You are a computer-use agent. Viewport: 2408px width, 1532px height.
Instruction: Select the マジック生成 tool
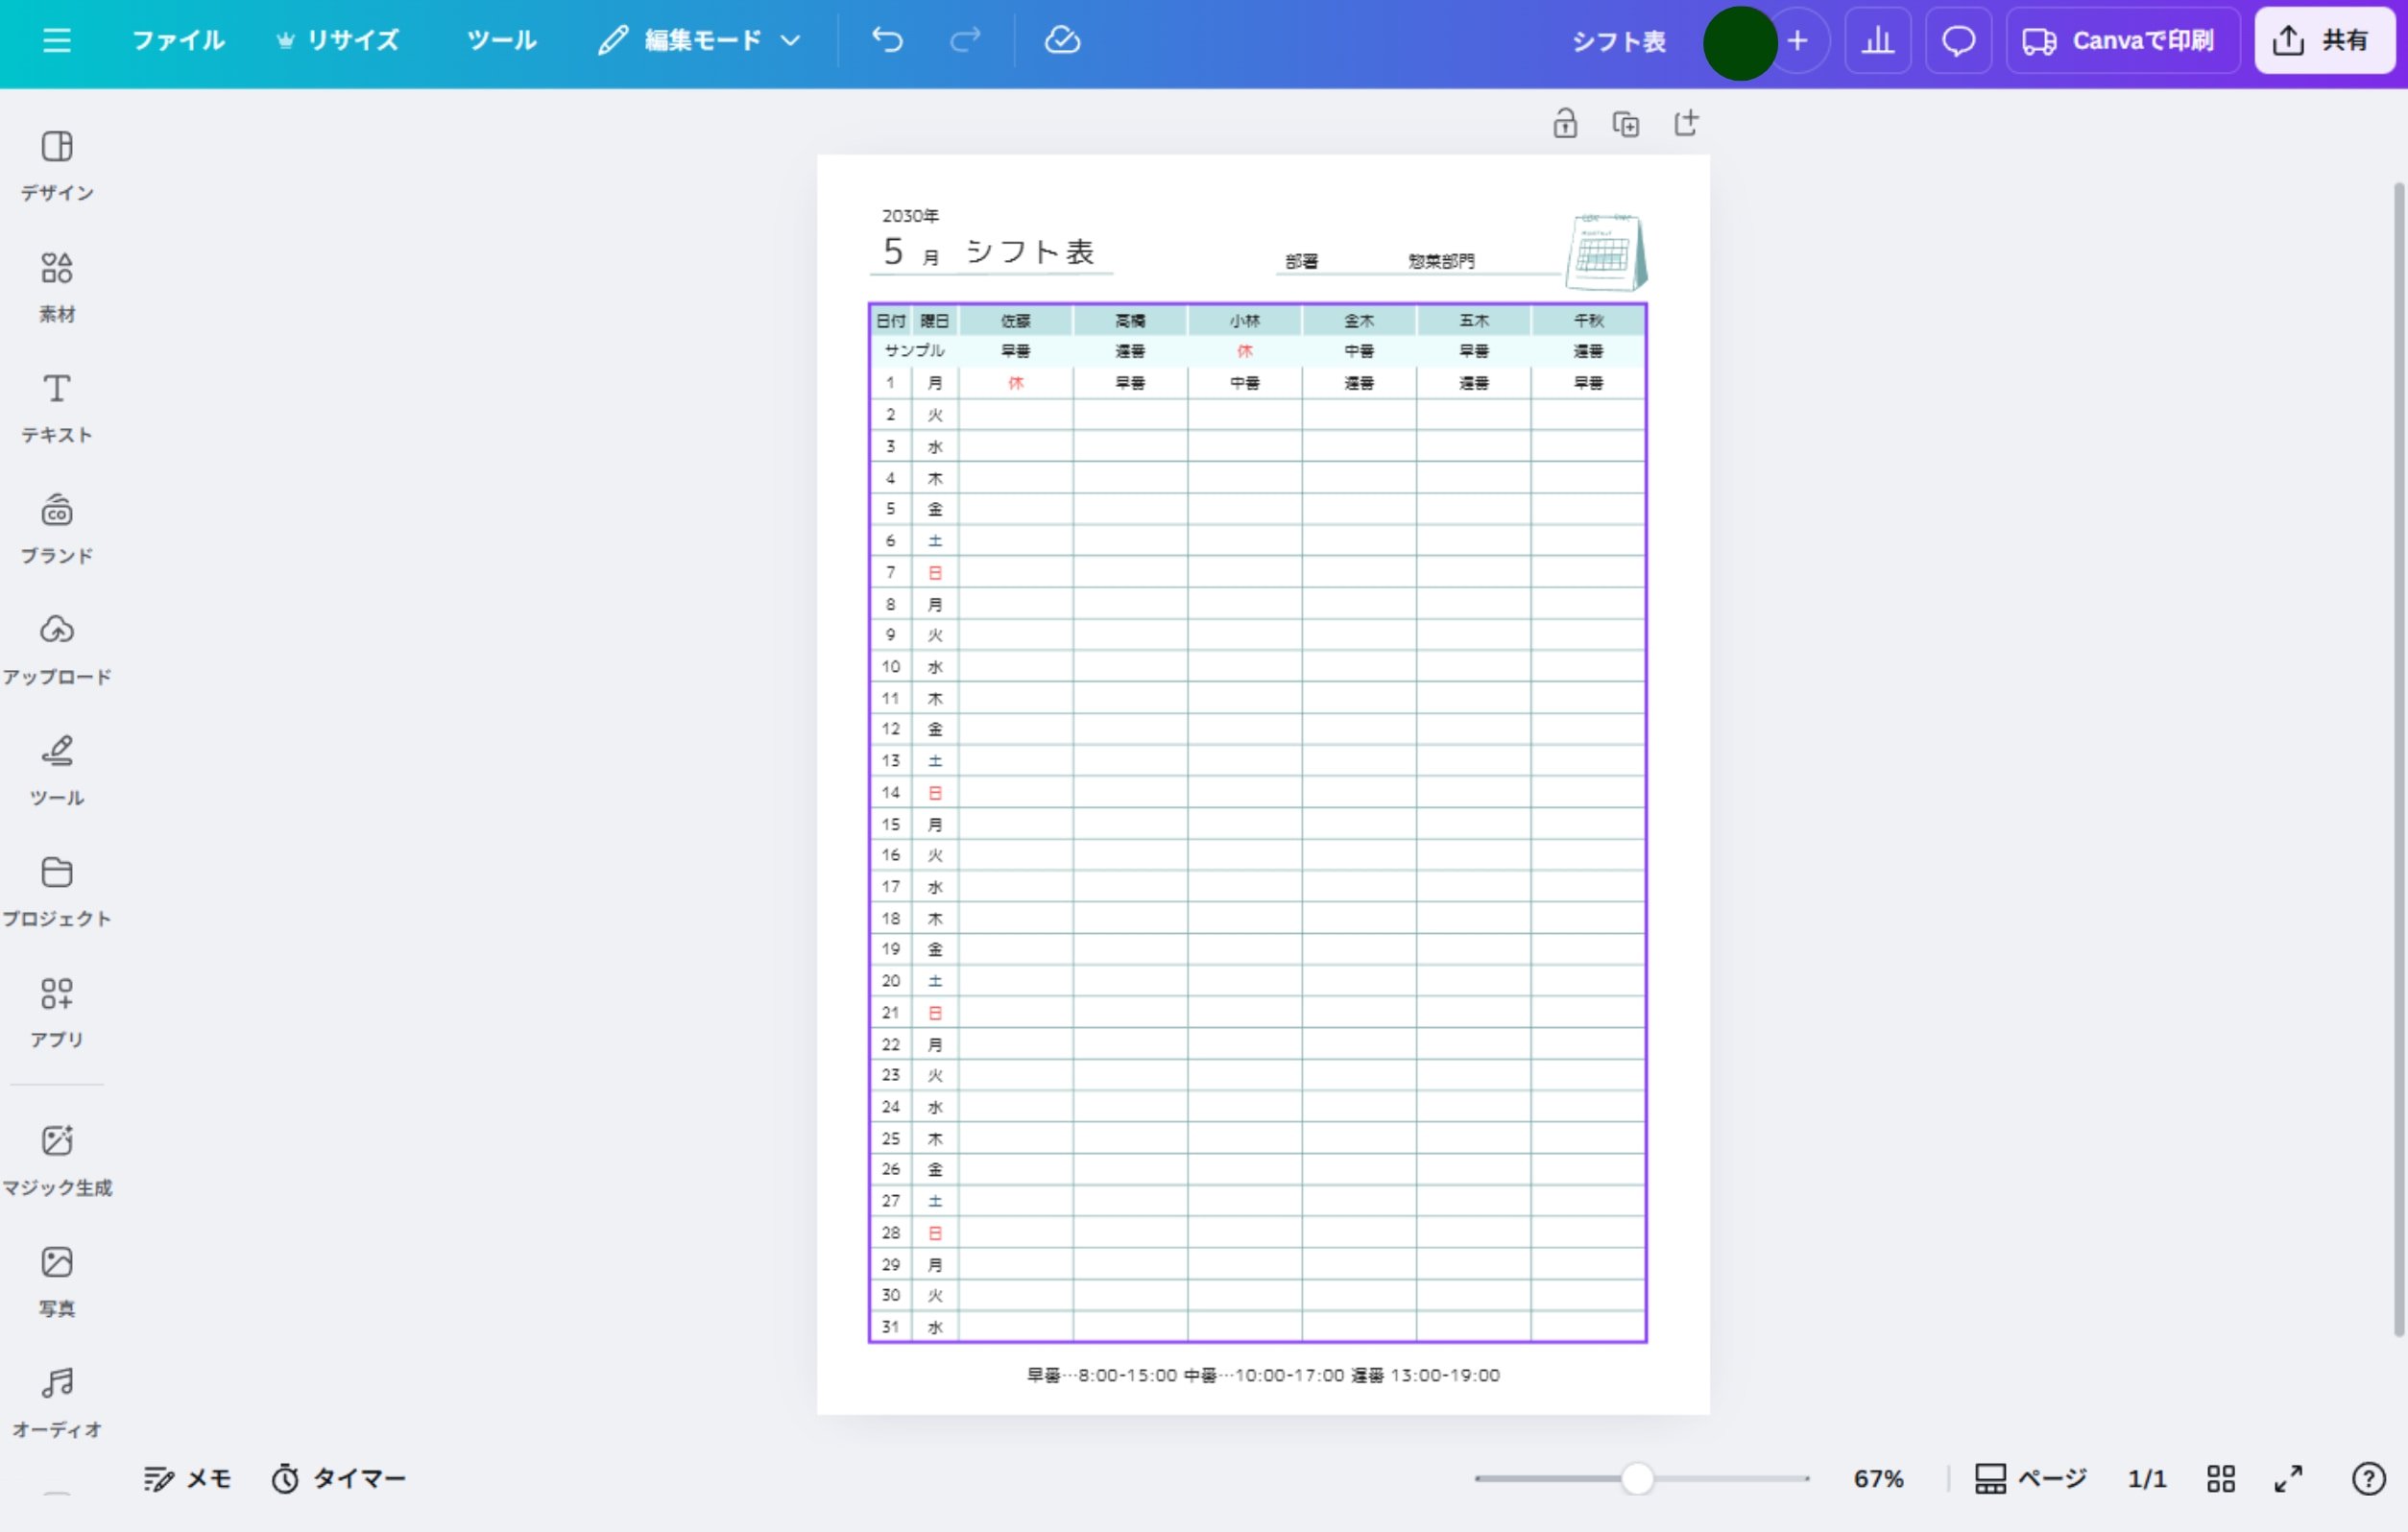[x=58, y=1157]
